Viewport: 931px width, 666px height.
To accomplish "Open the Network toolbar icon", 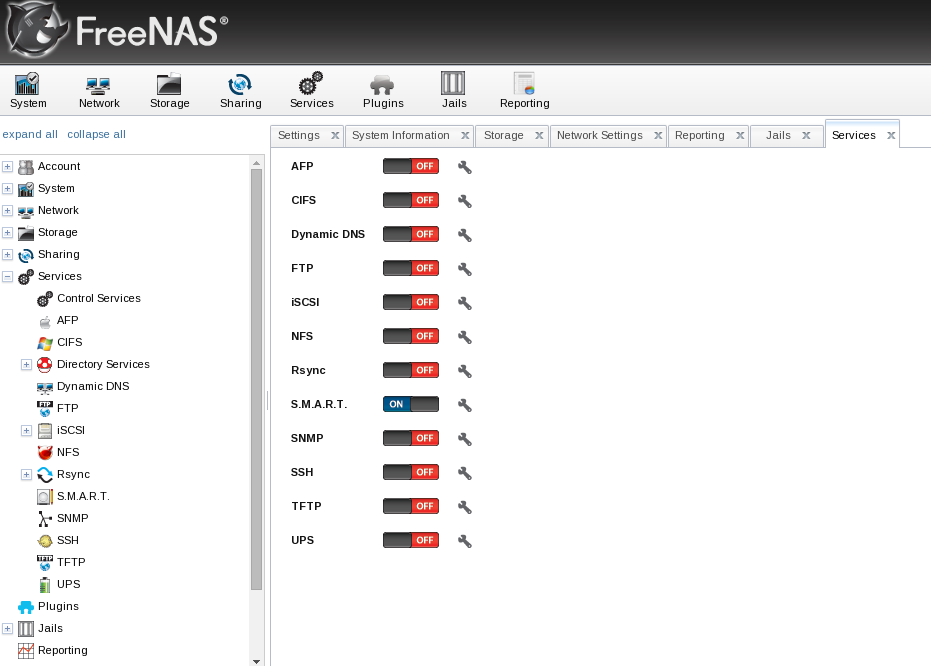I will click(99, 90).
